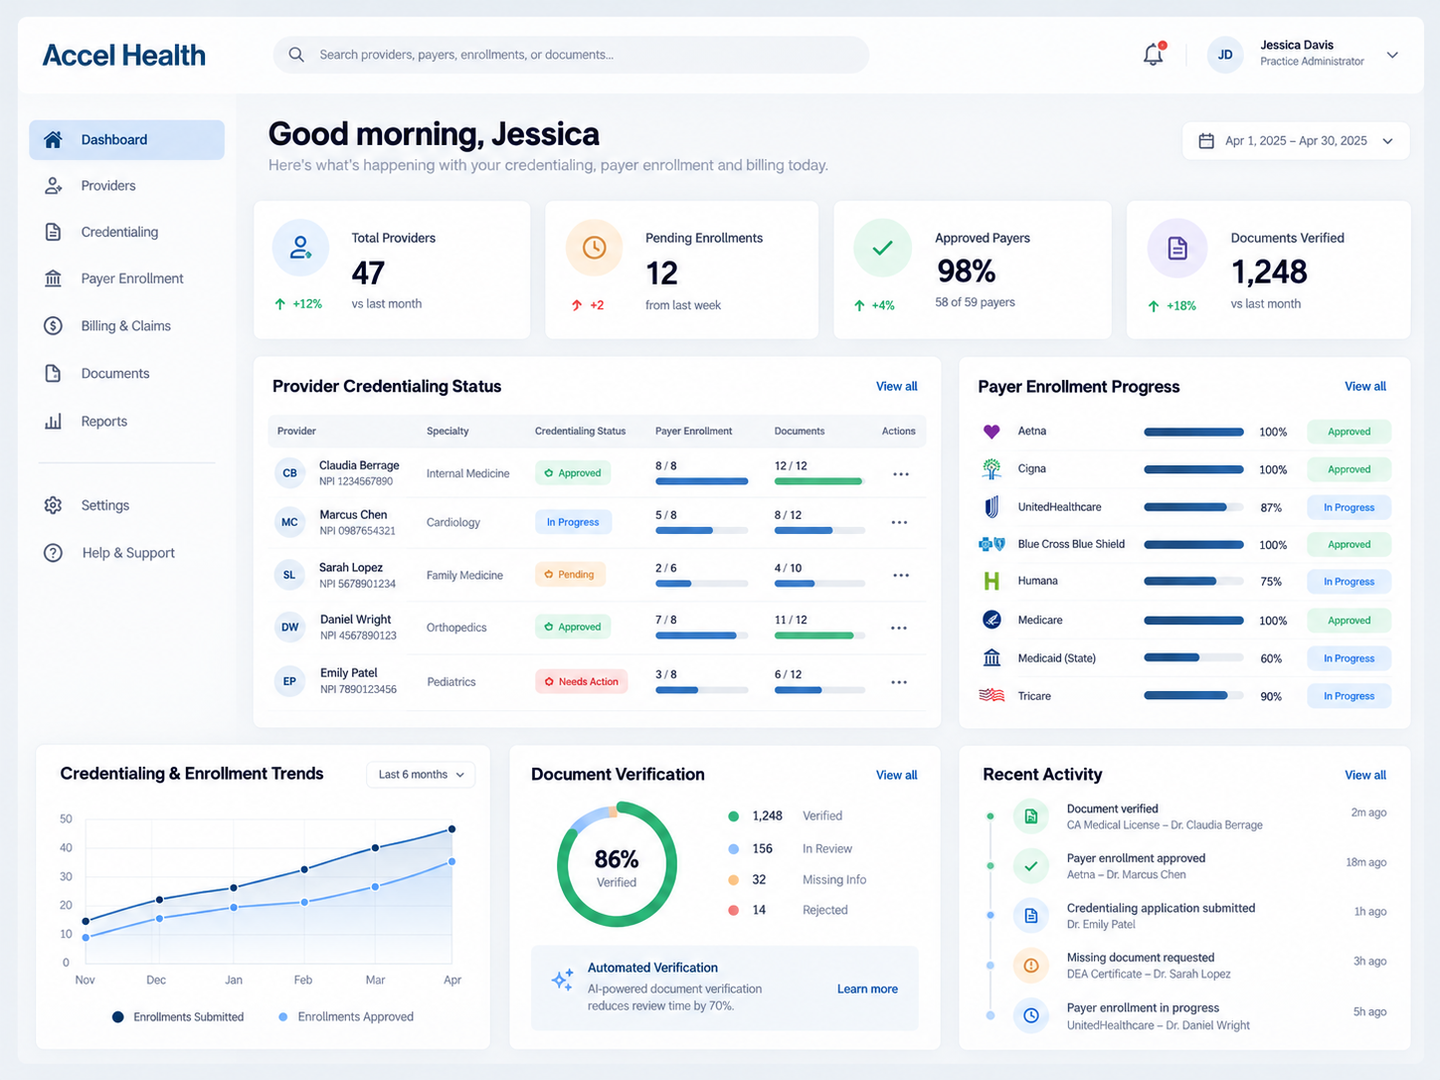Viewport: 1440px width, 1080px height.
Task: Click the JD user avatar
Action: [1225, 55]
